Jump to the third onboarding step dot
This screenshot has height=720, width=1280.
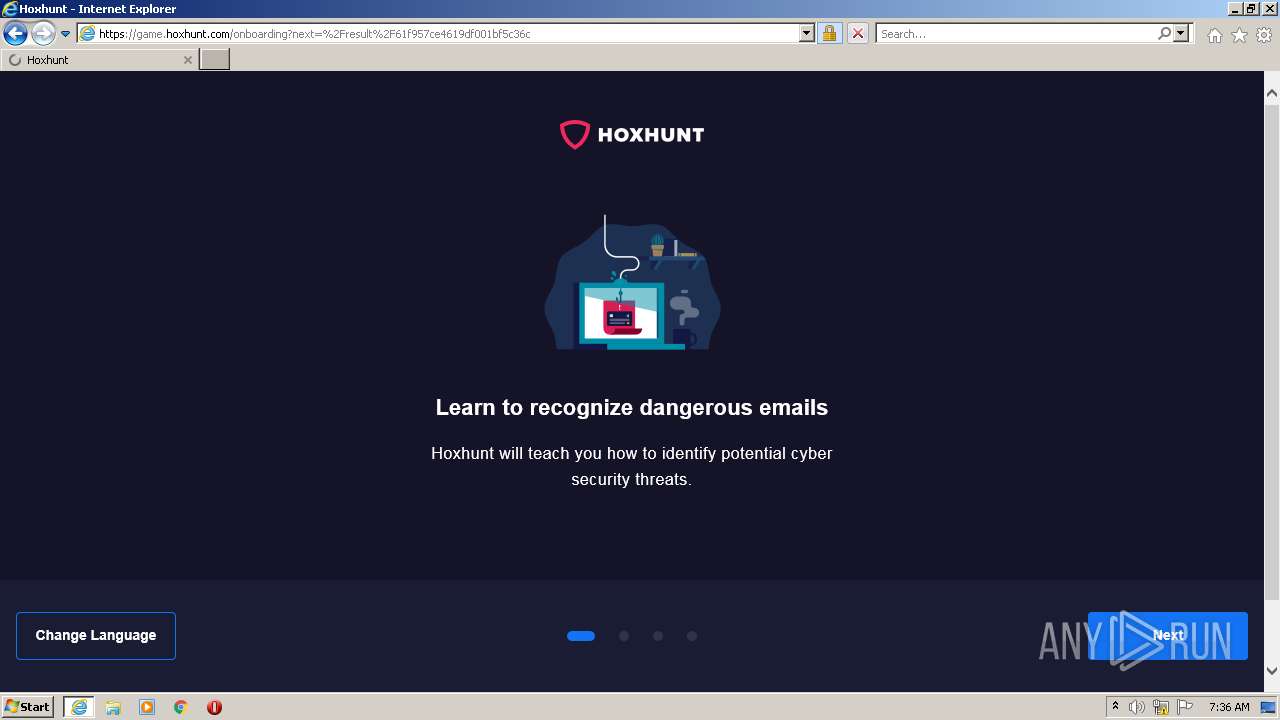(x=658, y=636)
